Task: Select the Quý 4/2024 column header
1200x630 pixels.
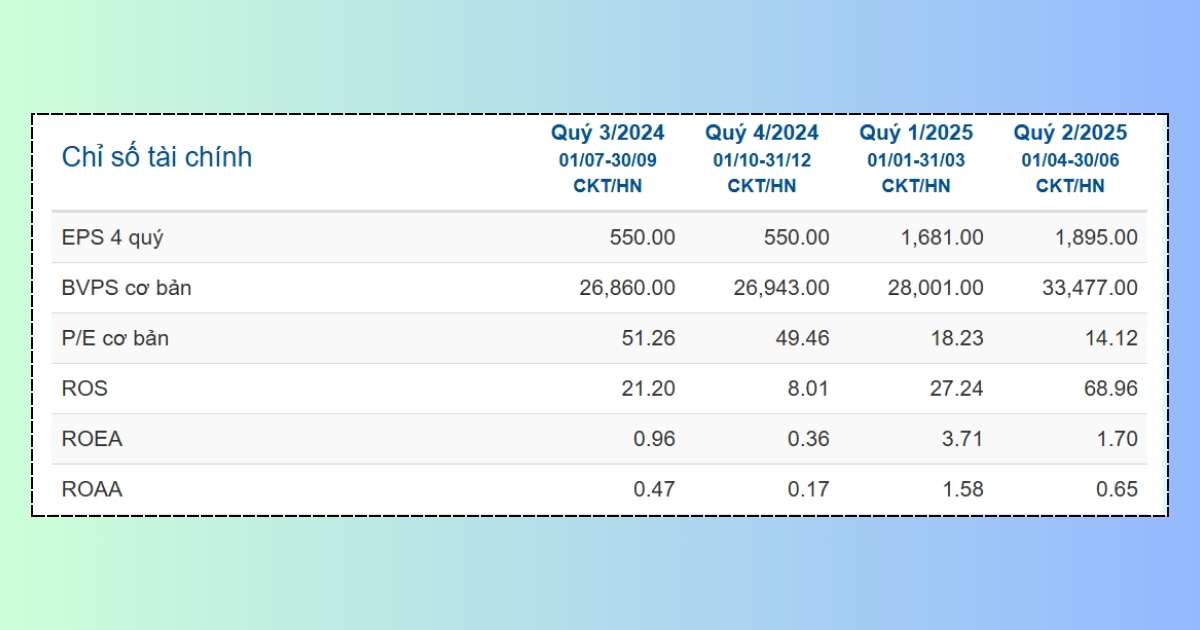Action: (761, 133)
